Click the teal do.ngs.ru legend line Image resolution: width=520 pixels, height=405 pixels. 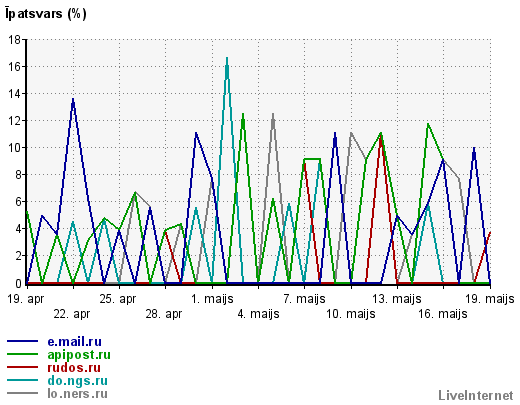[x=22, y=380]
